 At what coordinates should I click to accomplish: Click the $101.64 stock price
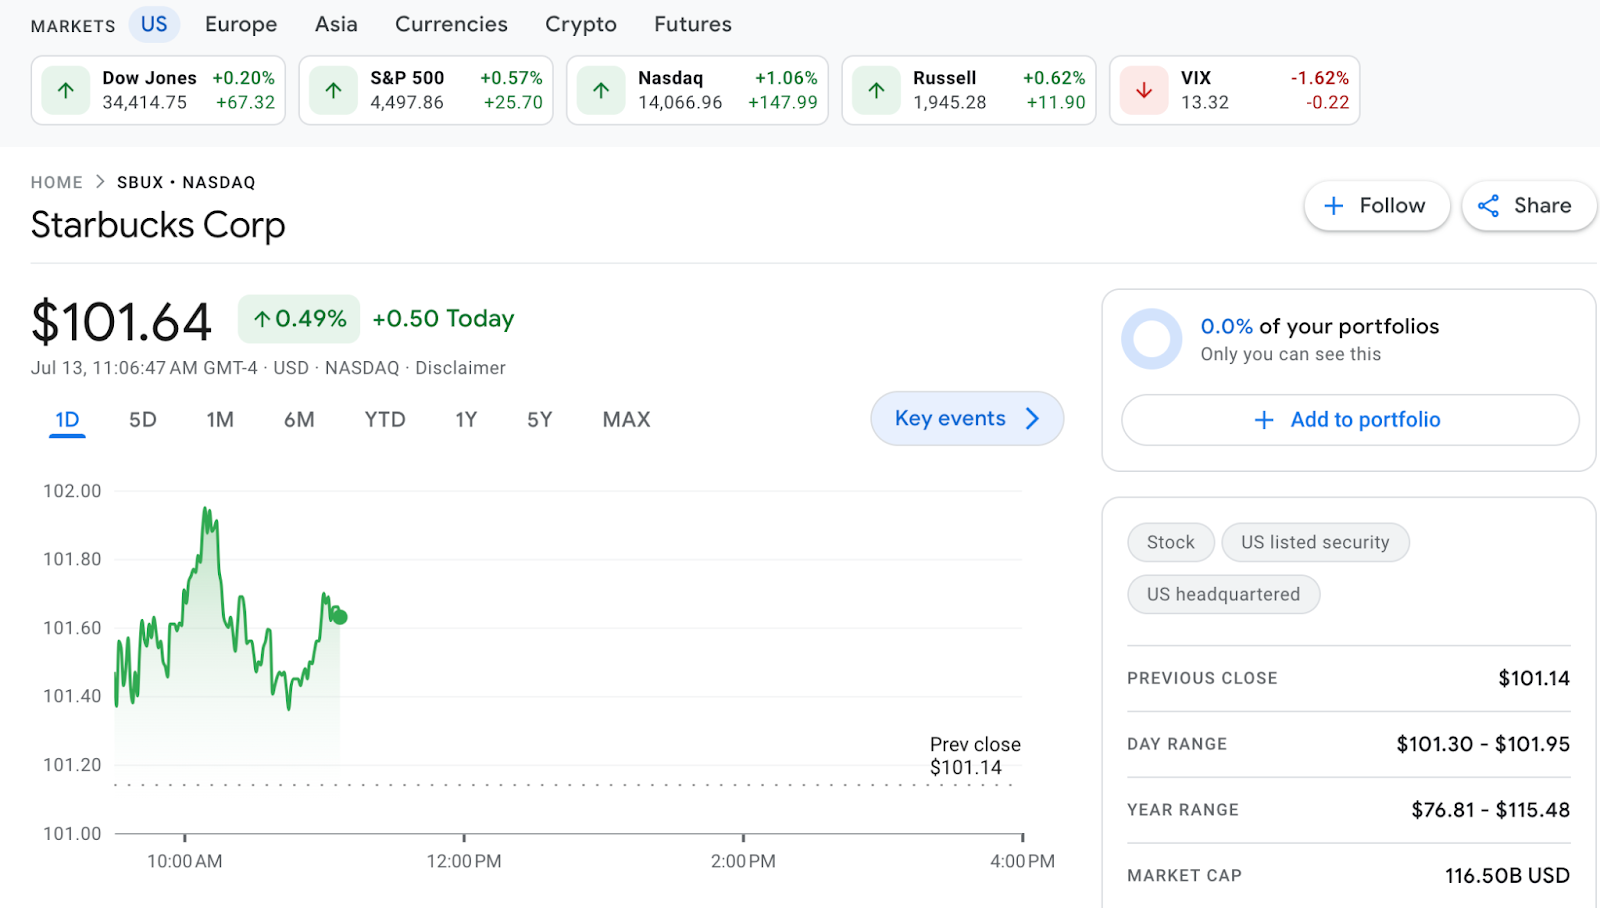click(121, 322)
